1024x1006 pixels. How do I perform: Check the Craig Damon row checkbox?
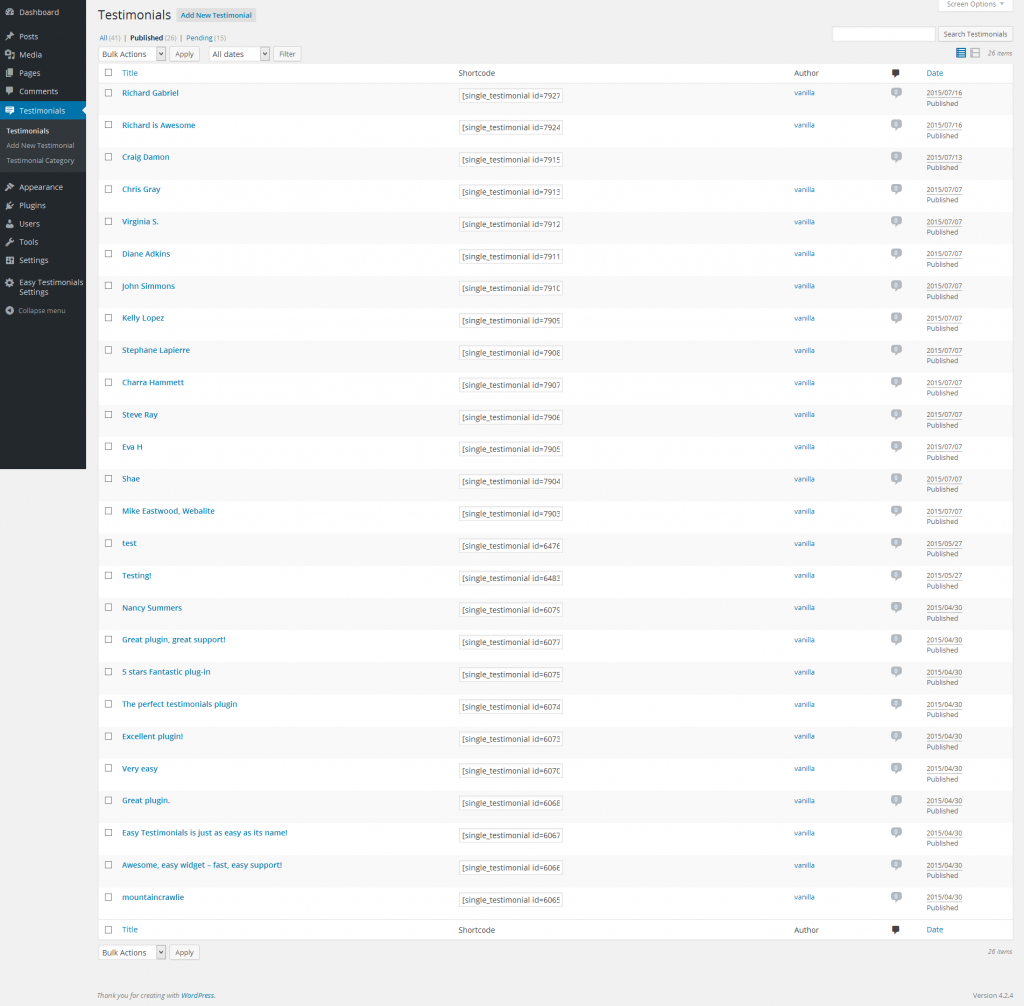(108, 157)
